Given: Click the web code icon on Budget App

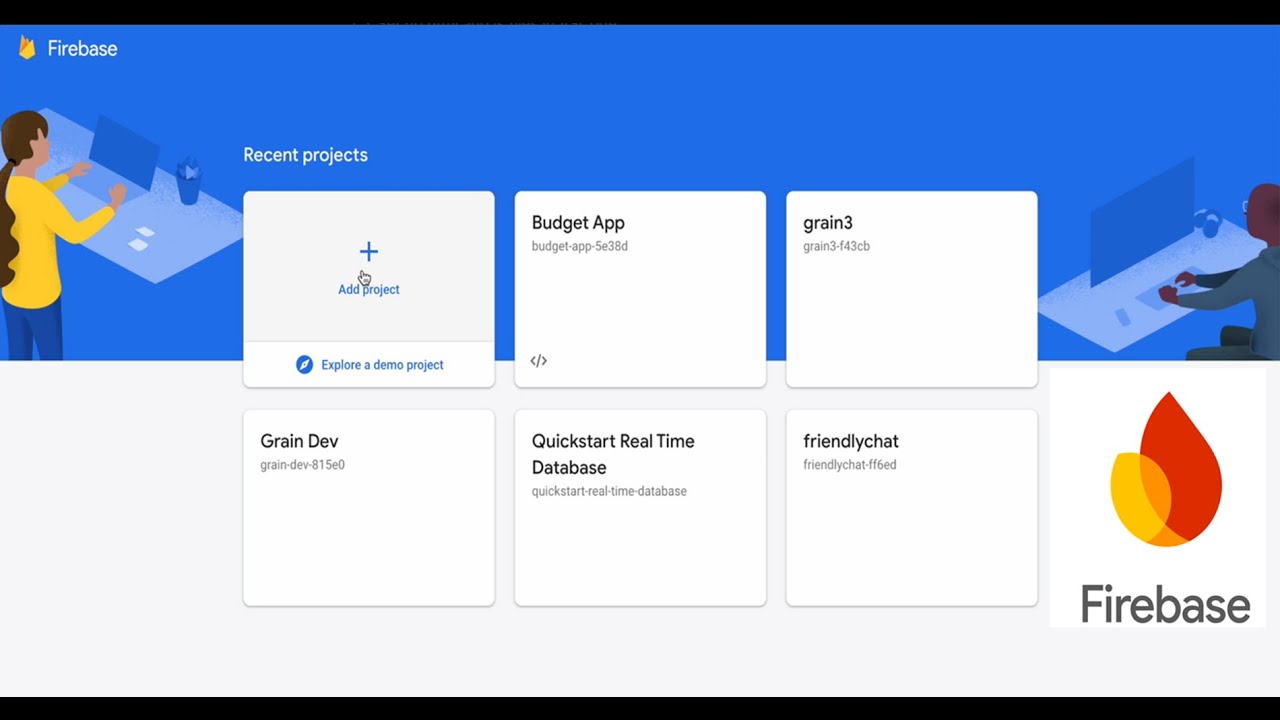Looking at the screenshot, I should (539, 361).
